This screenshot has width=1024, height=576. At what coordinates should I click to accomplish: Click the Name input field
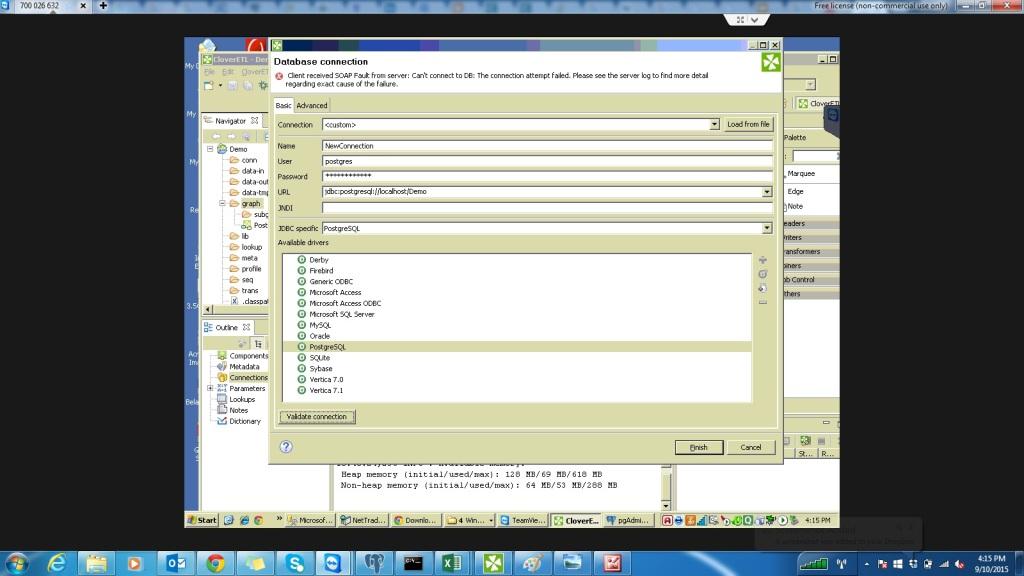[547, 146]
